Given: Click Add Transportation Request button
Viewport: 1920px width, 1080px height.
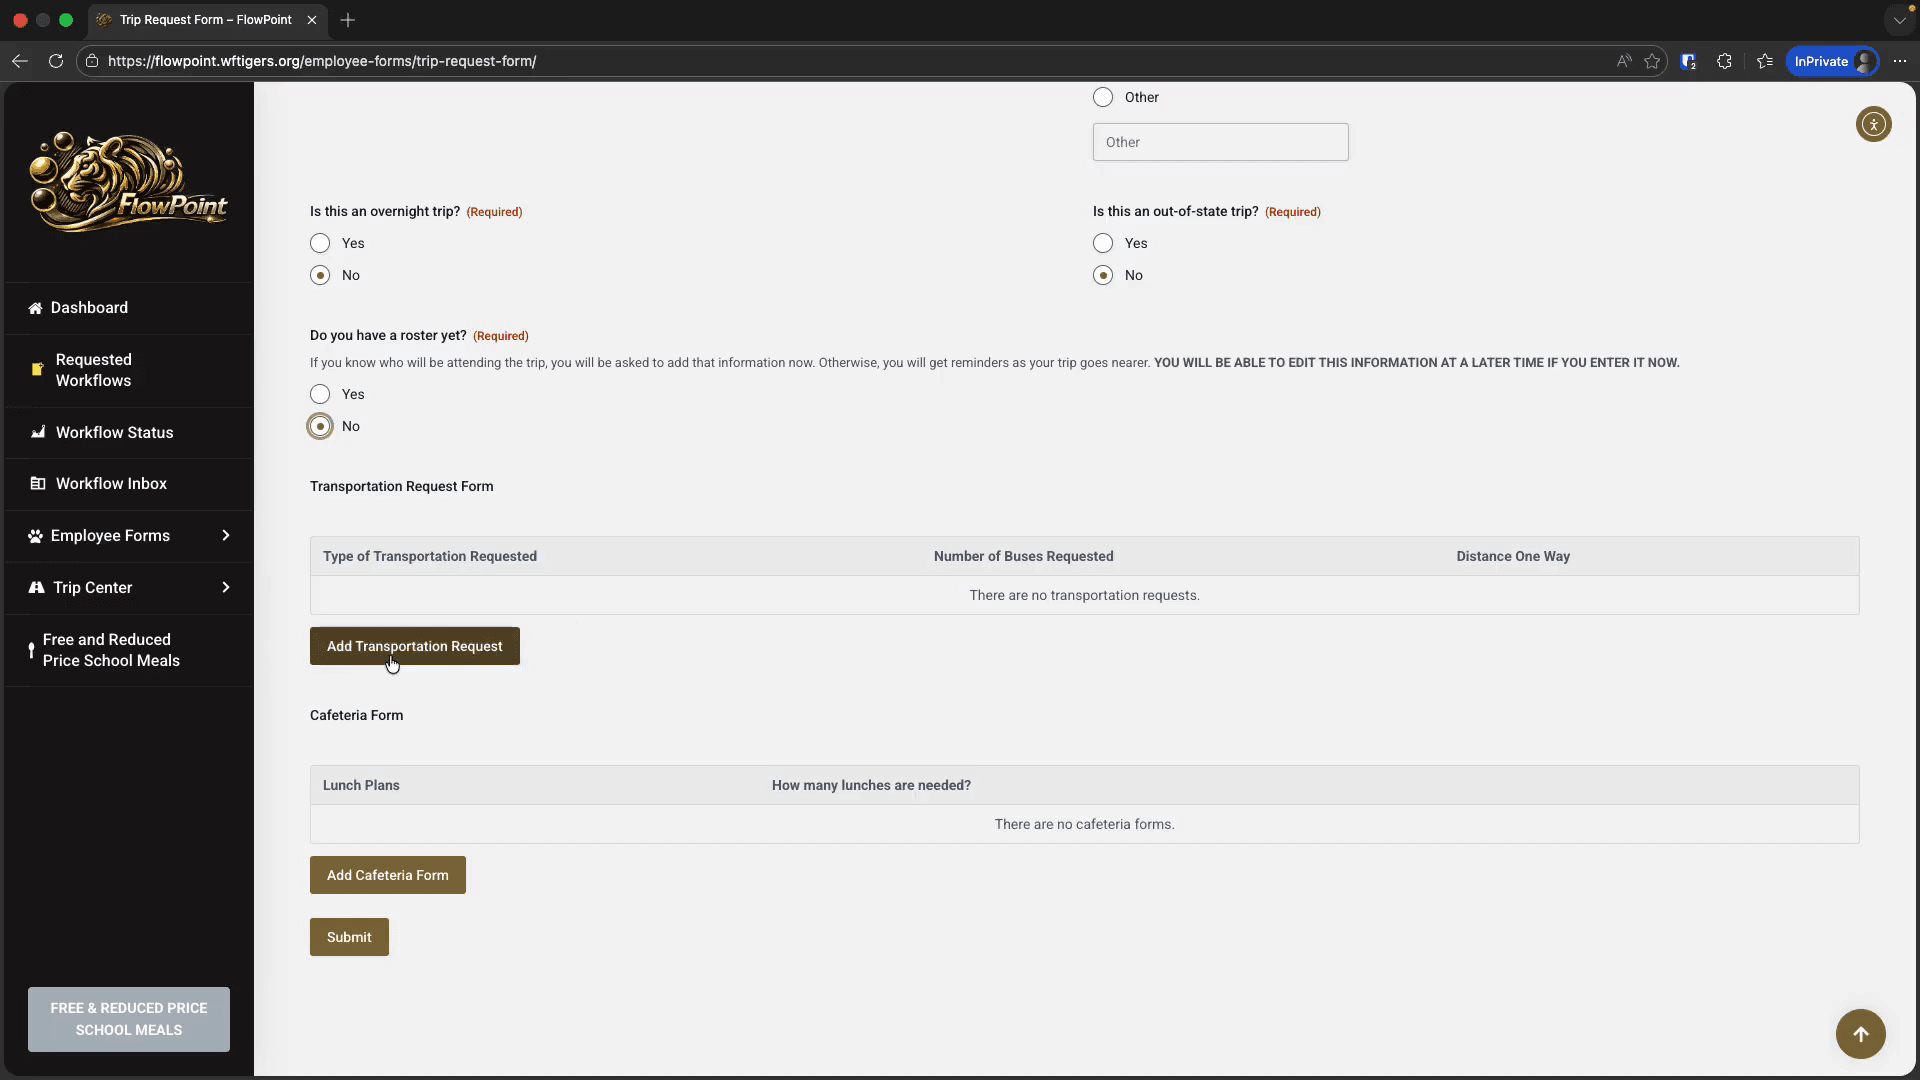Looking at the screenshot, I should tap(414, 646).
